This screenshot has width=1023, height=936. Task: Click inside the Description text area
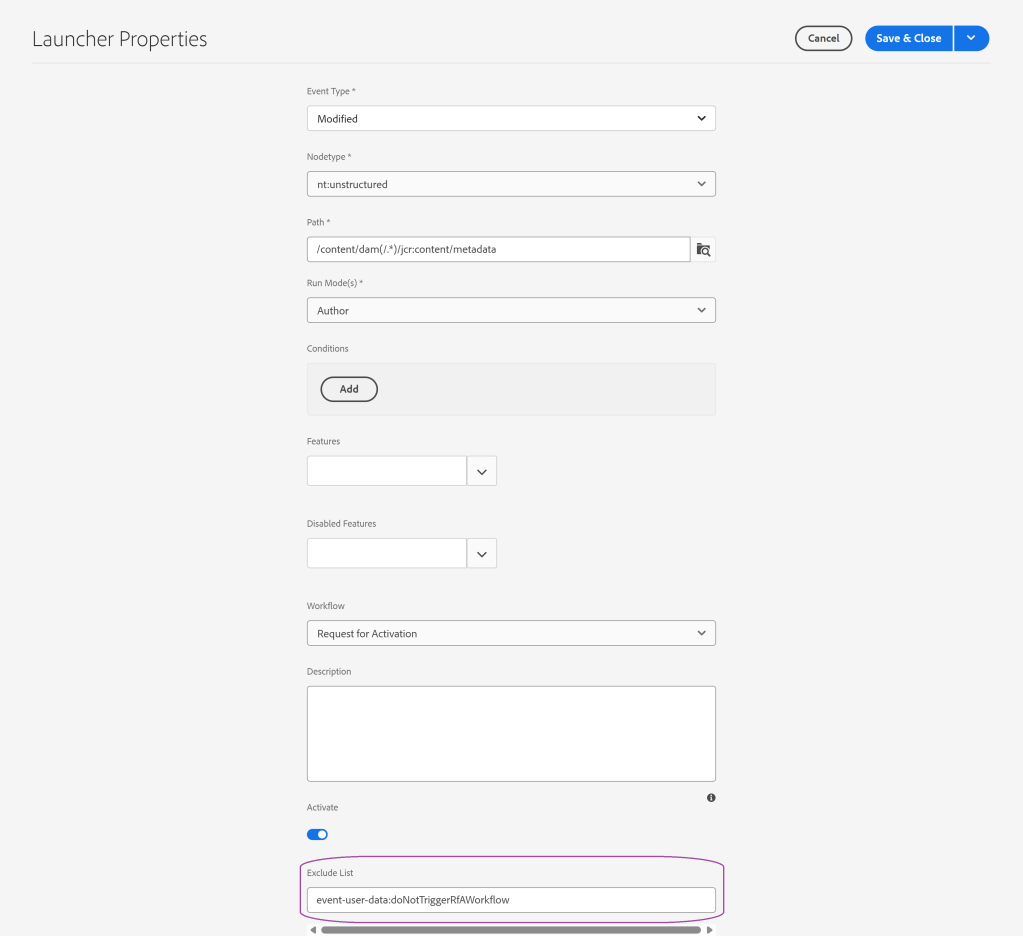click(510, 733)
